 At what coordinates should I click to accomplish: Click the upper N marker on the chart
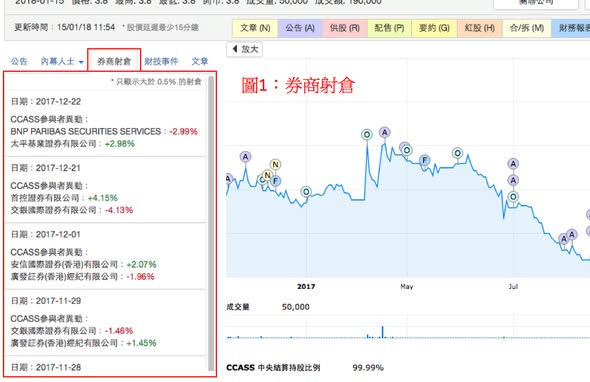click(x=275, y=164)
